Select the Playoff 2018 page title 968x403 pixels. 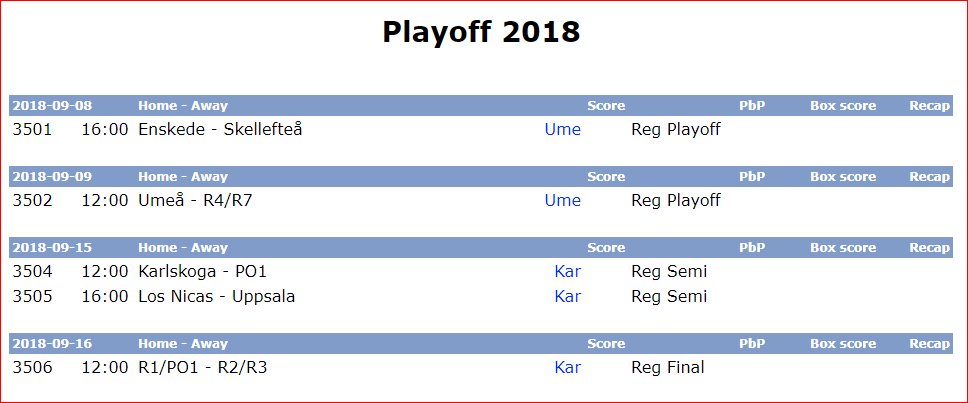(481, 31)
